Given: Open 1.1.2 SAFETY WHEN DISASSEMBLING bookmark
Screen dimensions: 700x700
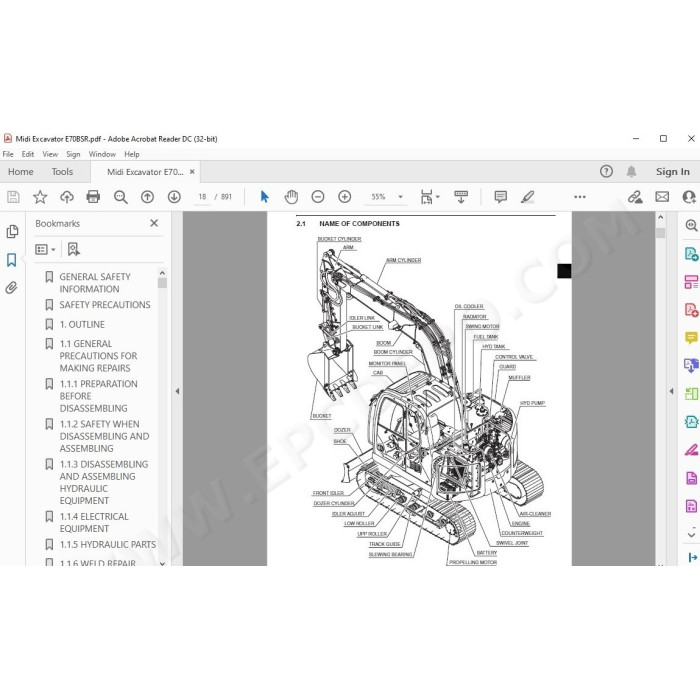Looking at the screenshot, I should click(x=104, y=436).
